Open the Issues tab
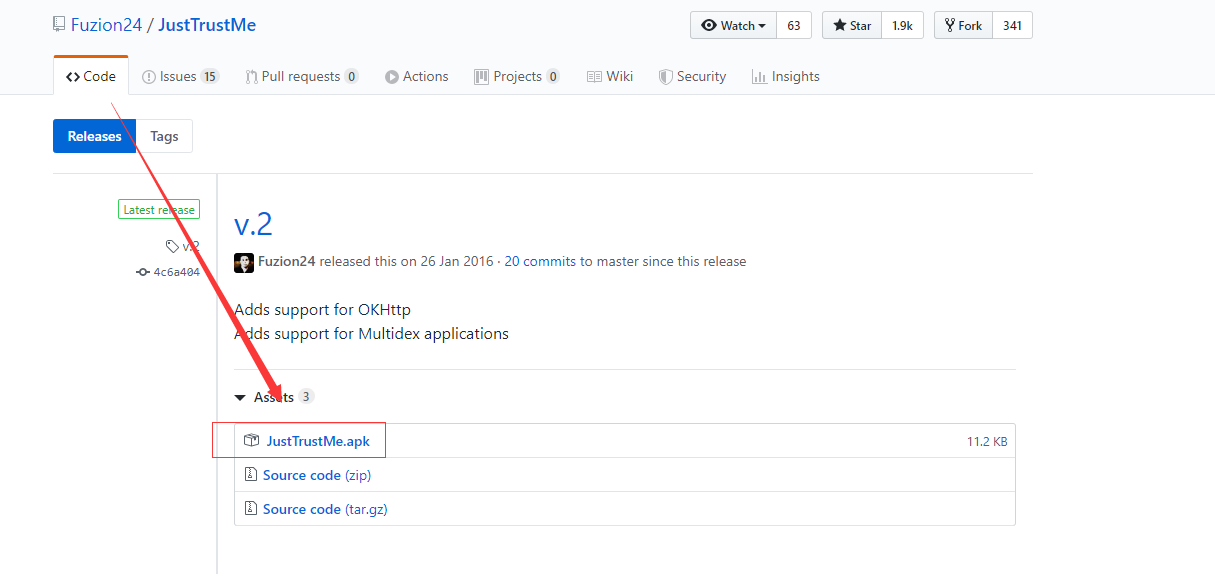 coord(180,76)
